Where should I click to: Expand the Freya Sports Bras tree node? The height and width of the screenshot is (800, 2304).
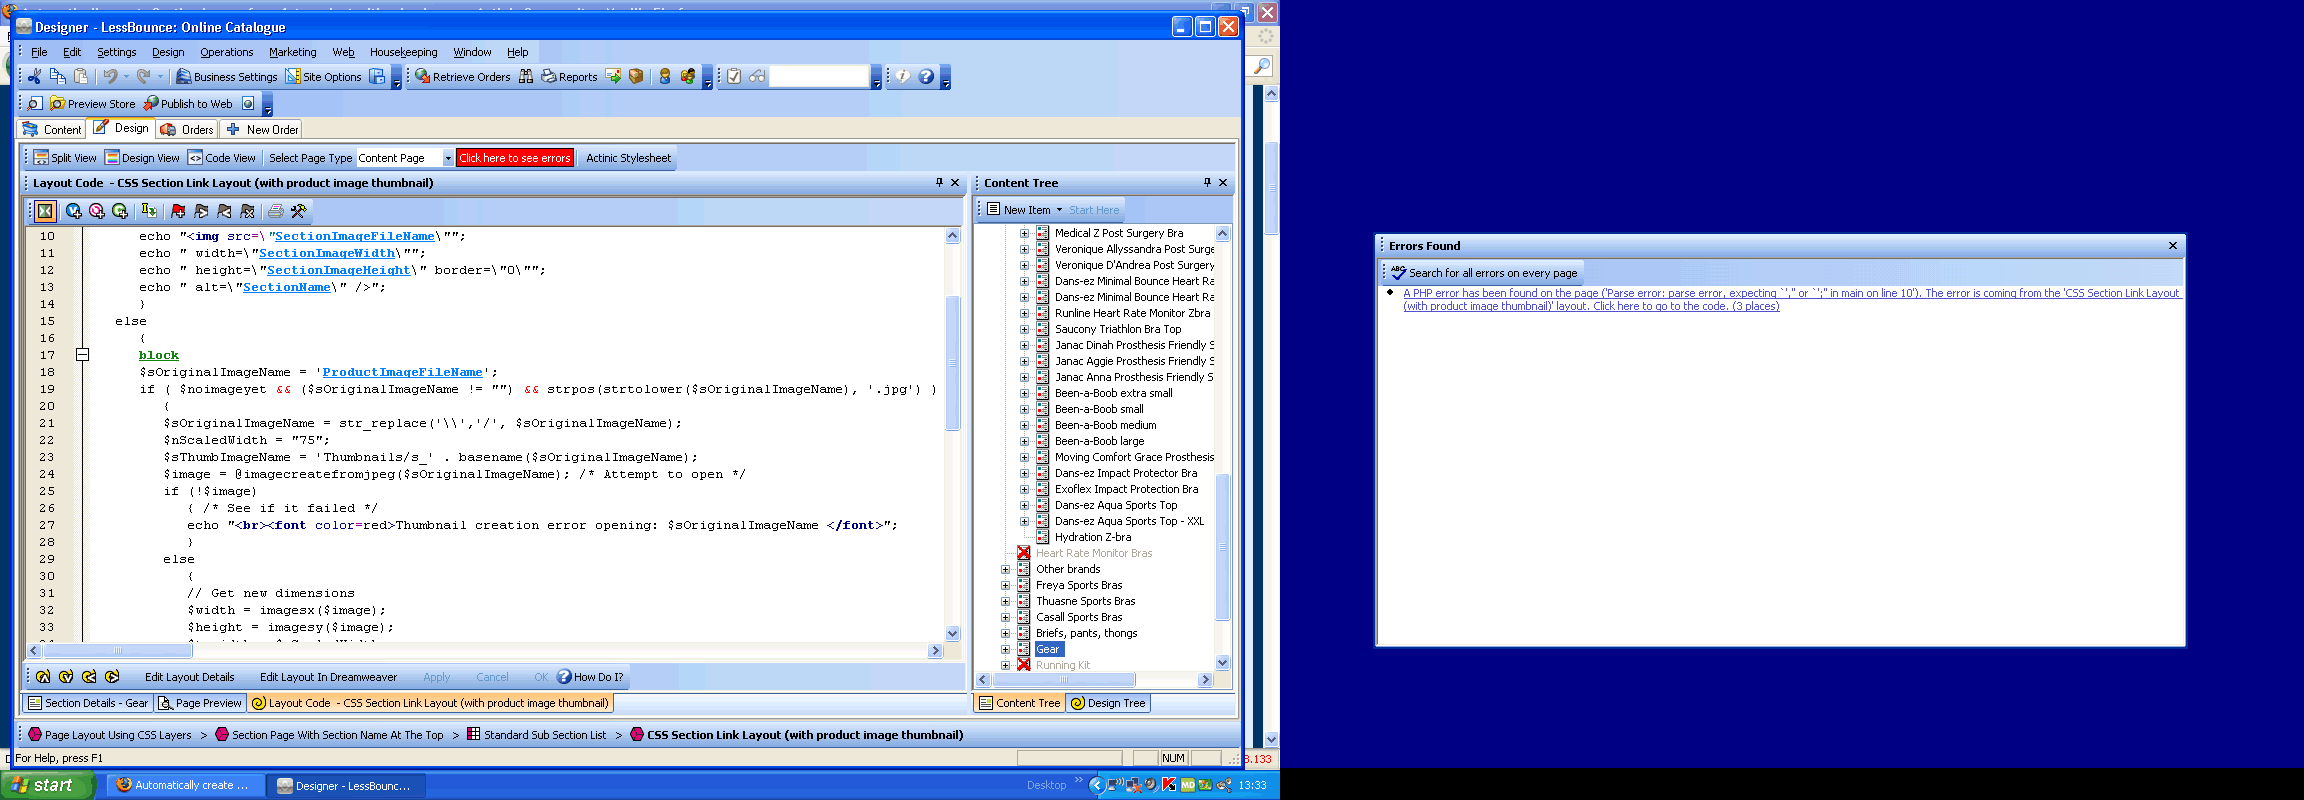[1006, 585]
